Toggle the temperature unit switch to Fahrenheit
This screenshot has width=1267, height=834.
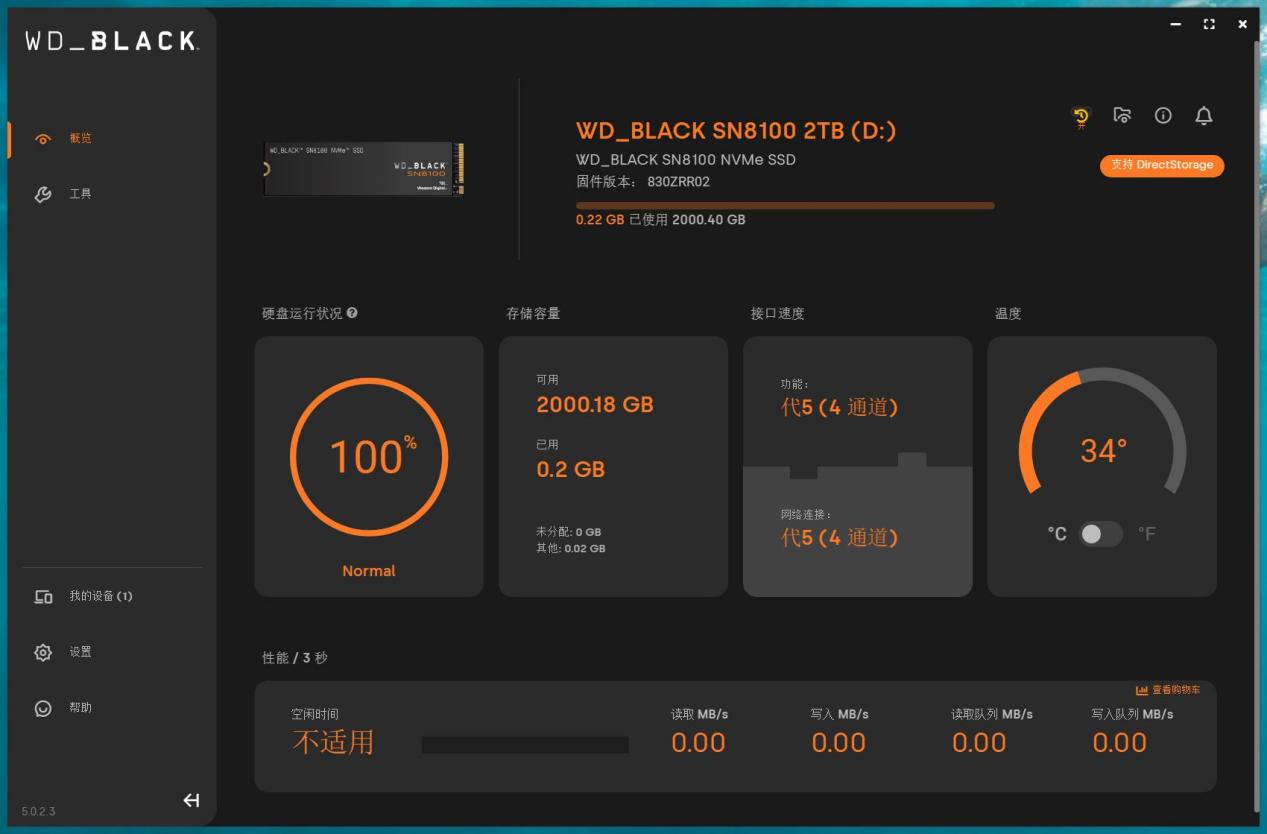click(1101, 534)
